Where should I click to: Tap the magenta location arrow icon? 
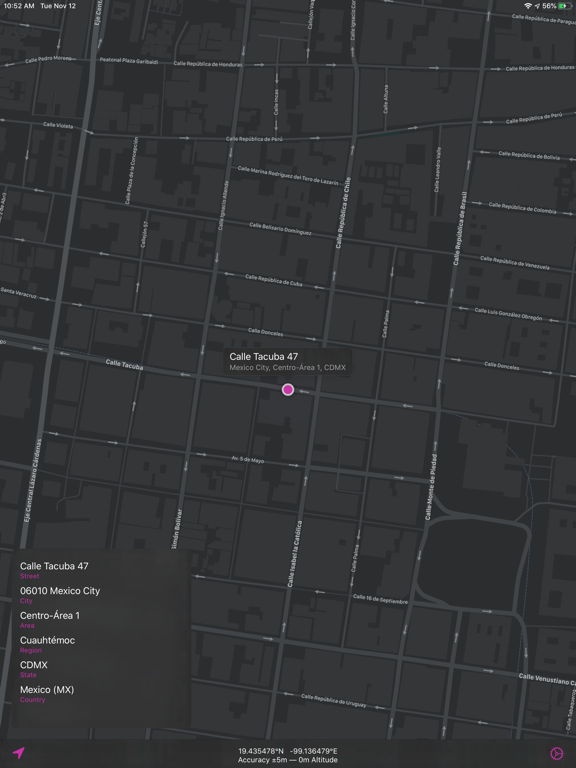pos(19,753)
